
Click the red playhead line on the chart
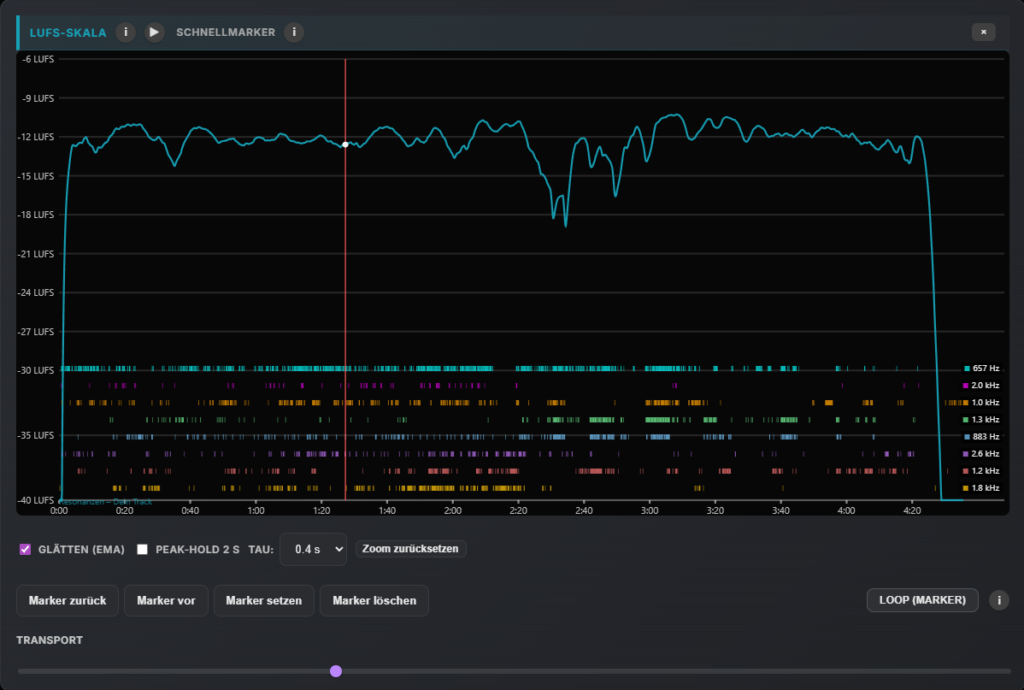[x=345, y=280]
